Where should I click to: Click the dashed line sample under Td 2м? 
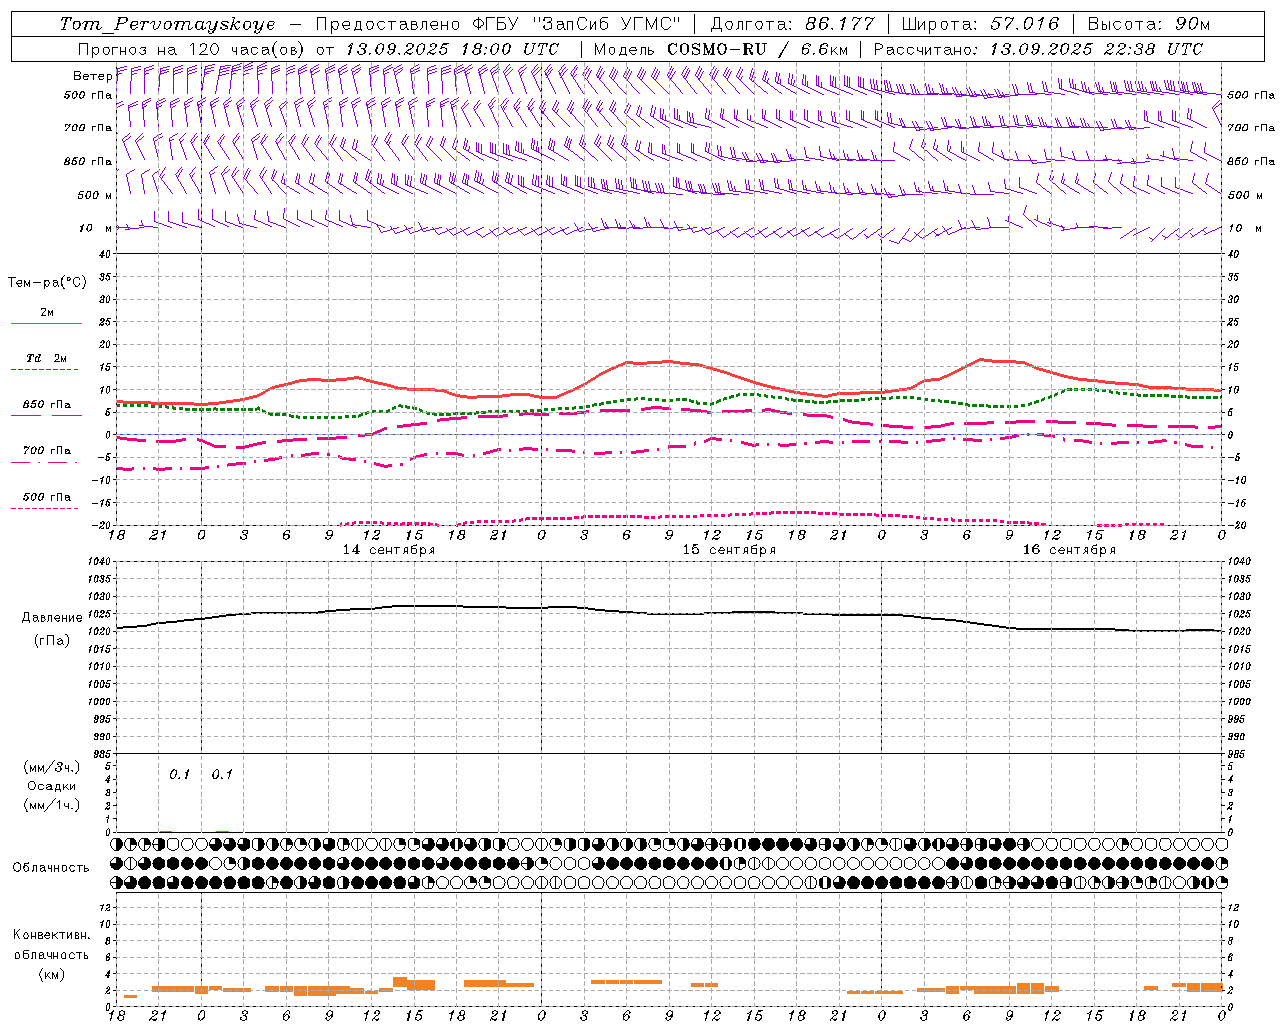coord(44,370)
